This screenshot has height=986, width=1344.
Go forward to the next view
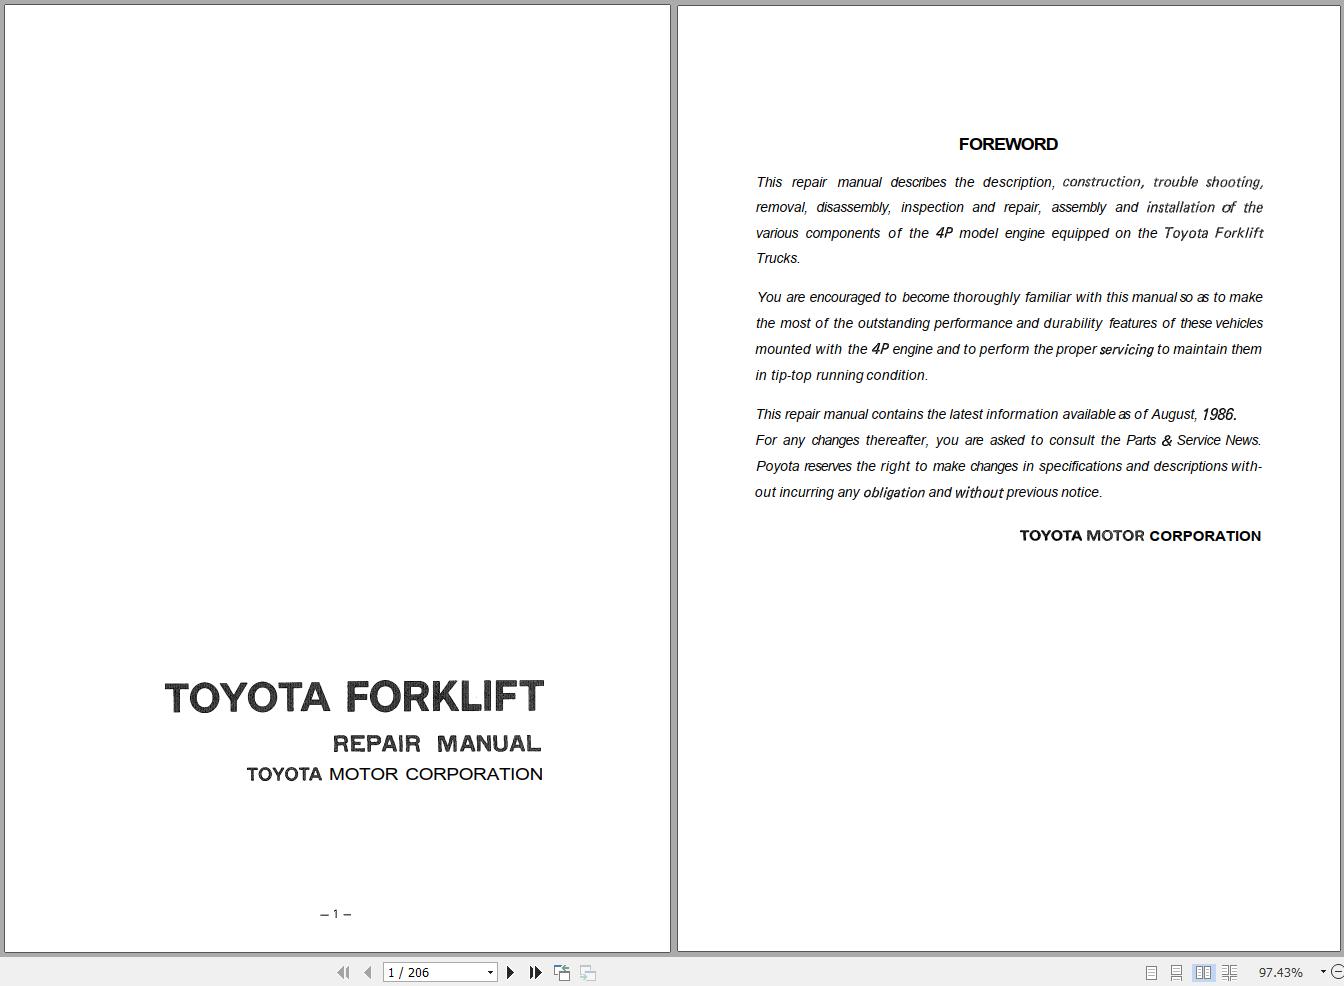coord(586,971)
